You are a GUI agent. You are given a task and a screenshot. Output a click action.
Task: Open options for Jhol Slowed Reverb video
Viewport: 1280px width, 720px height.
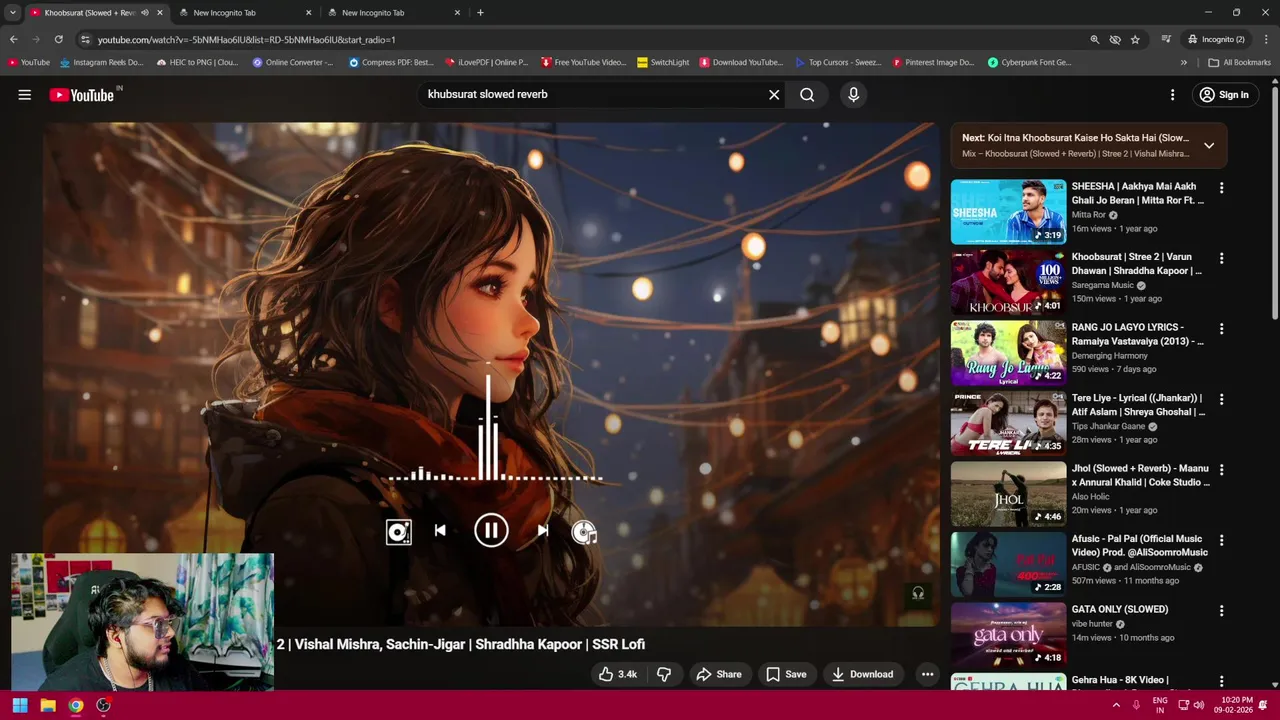point(1221,470)
